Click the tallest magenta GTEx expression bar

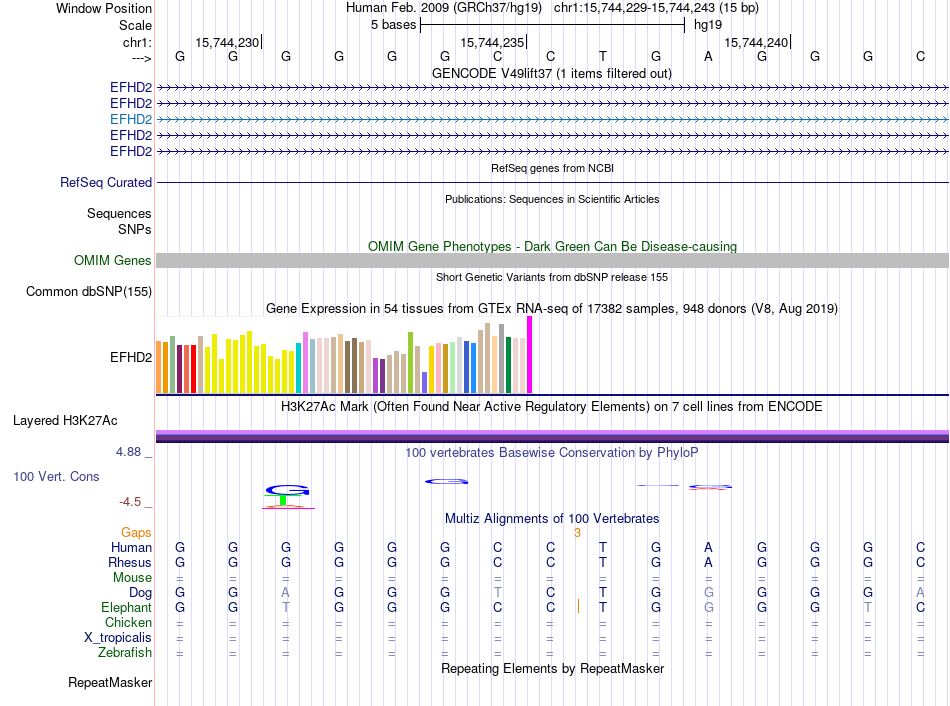[530, 355]
